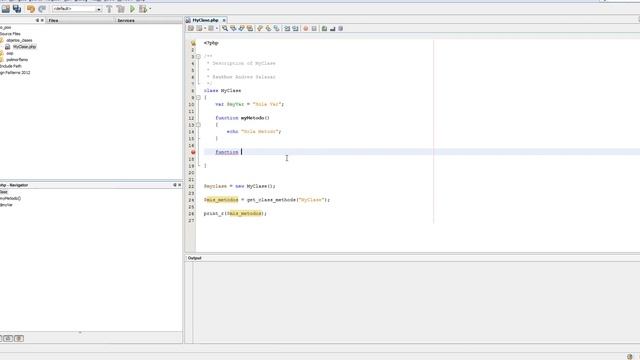The image size is (640, 360).
Task: Click the Debug Project icon
Action: tap(143, 9)
